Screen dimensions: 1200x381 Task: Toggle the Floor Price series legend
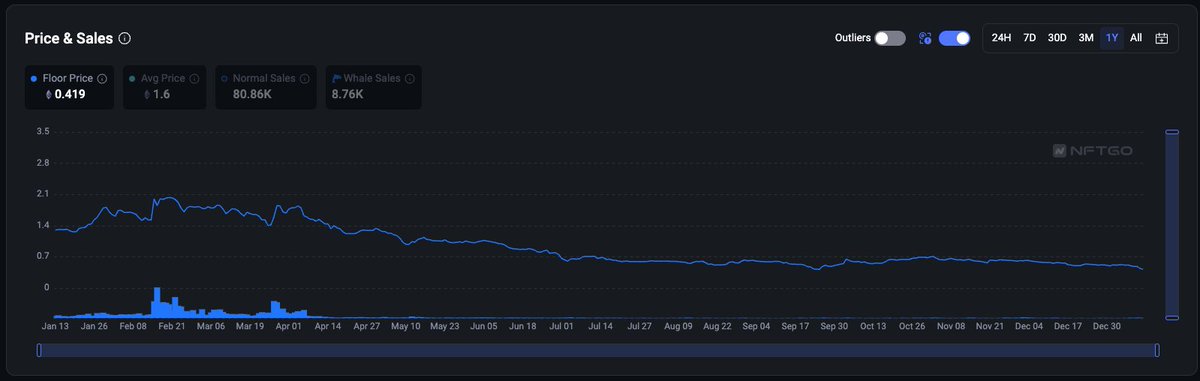[70, 87]
